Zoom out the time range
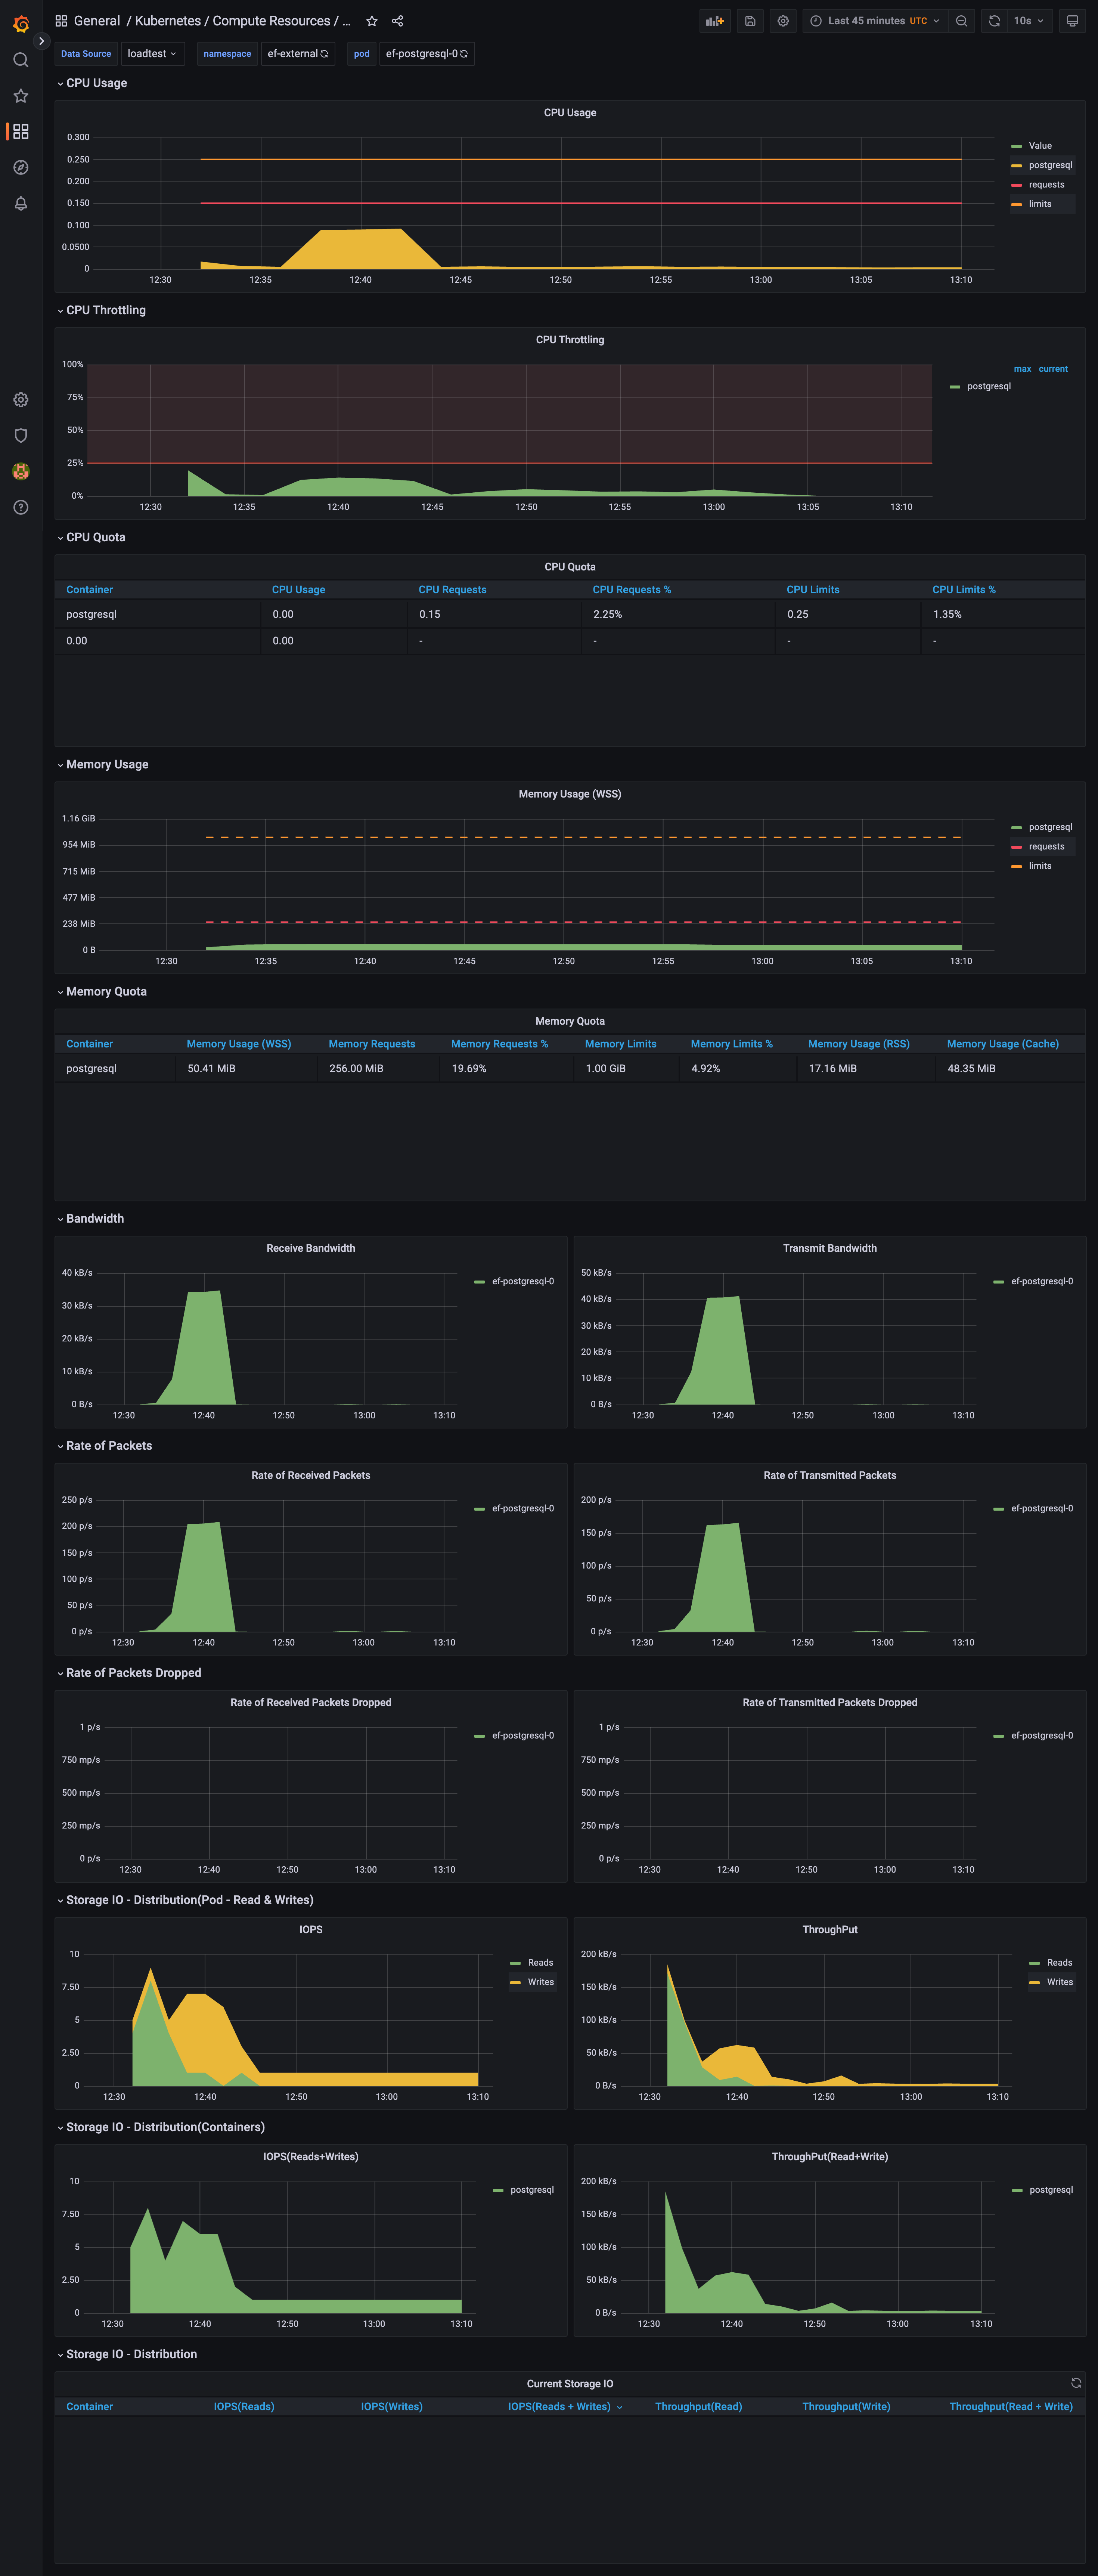The width and height of the screenshot is (1098, 2576). pos(961,21)
